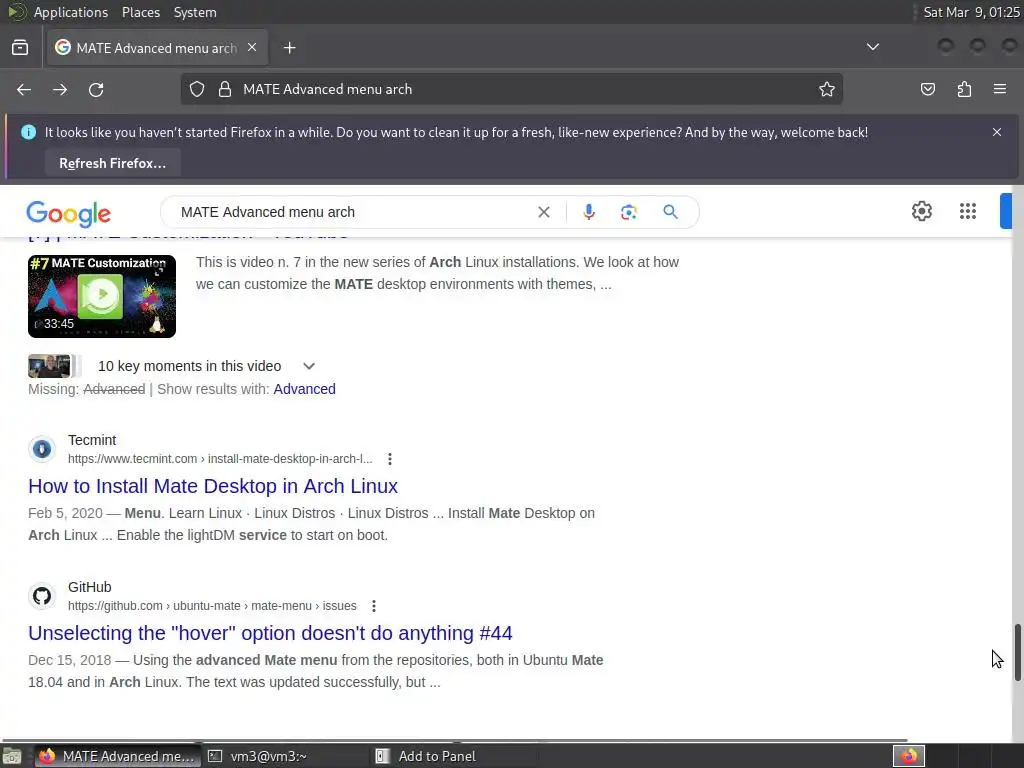
Task: Show results with Advanced link
Action: coord(304,389)
